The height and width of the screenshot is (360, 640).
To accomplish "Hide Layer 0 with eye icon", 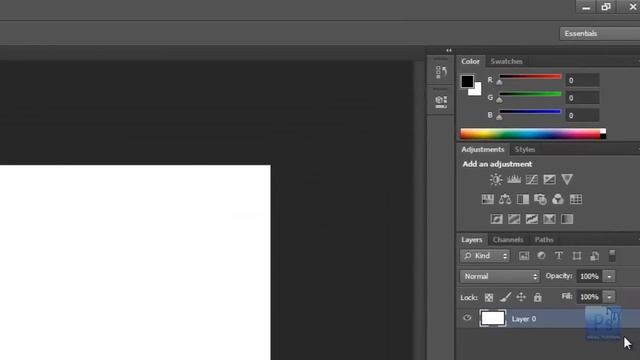I will tap(467, 318).
